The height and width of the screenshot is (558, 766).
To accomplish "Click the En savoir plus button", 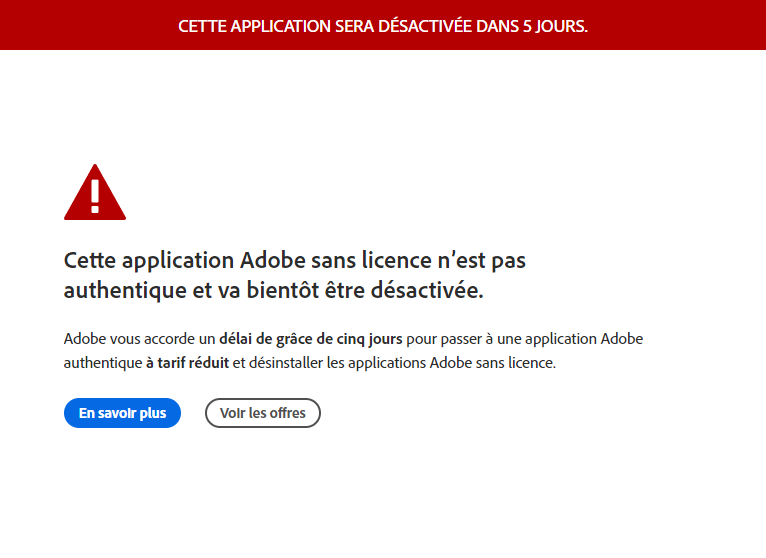I will [122, 413].
